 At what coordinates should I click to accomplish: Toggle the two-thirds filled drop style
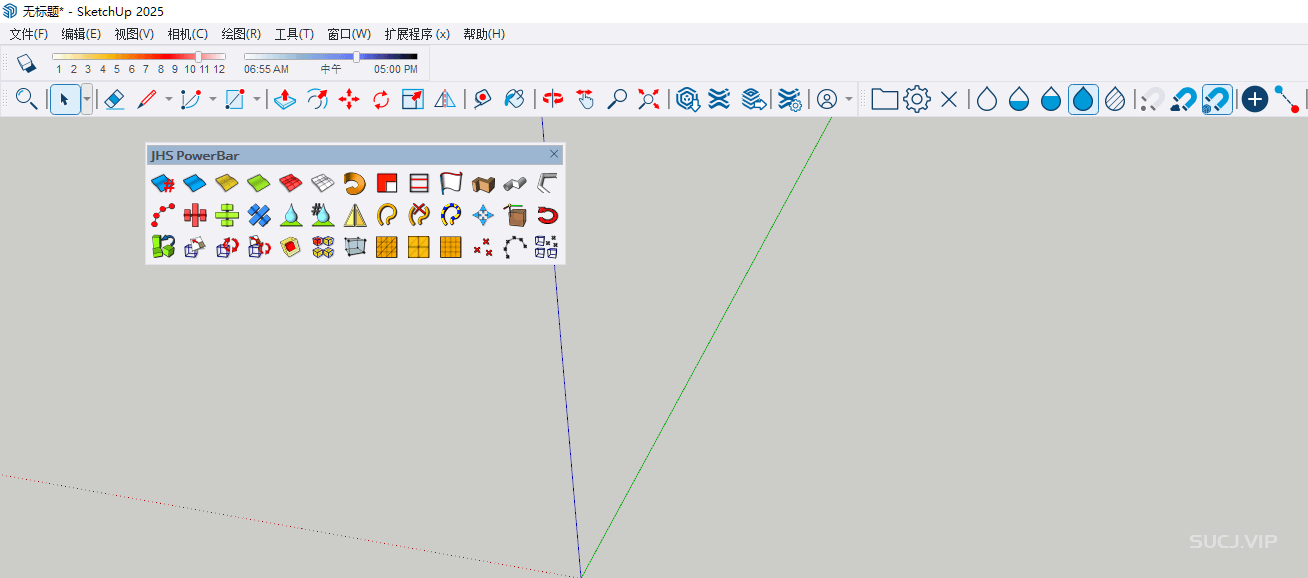point(1051,99)
